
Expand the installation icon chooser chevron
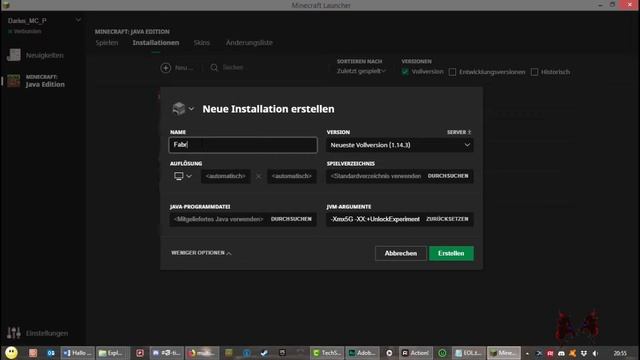click(x=191, y=109)
